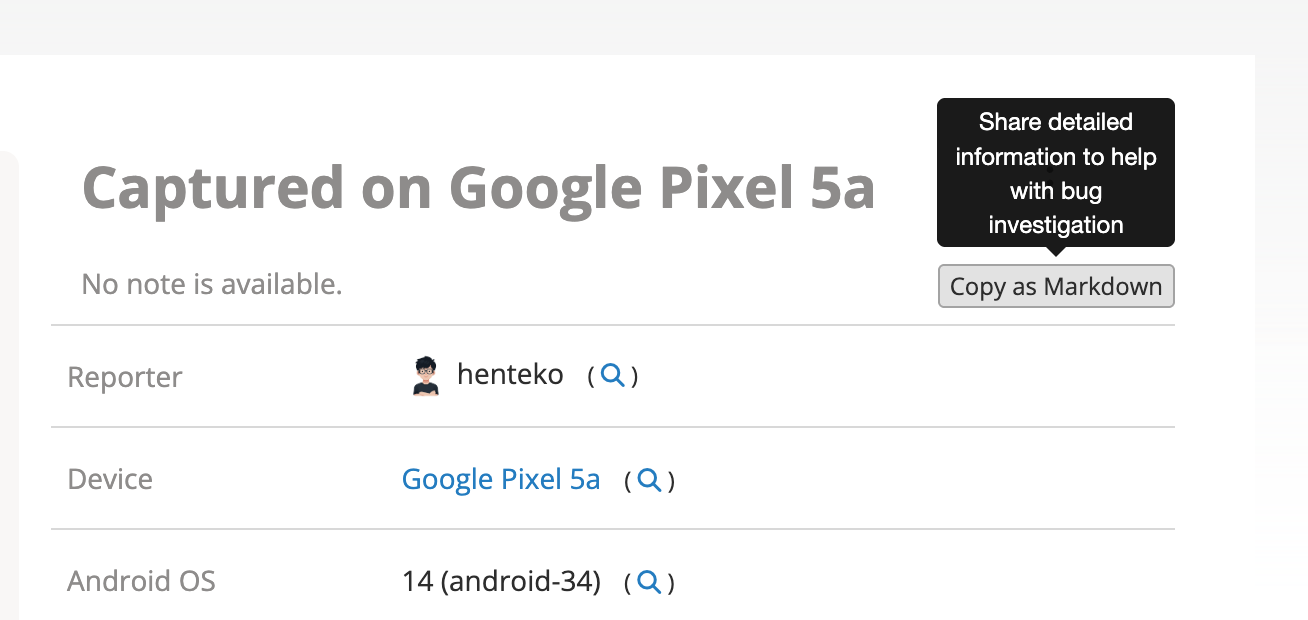Image resolution: width=1308 pixels, height=620 pixels.
Task: Click henteko's avatar image
Action: [x=426, y=376]
